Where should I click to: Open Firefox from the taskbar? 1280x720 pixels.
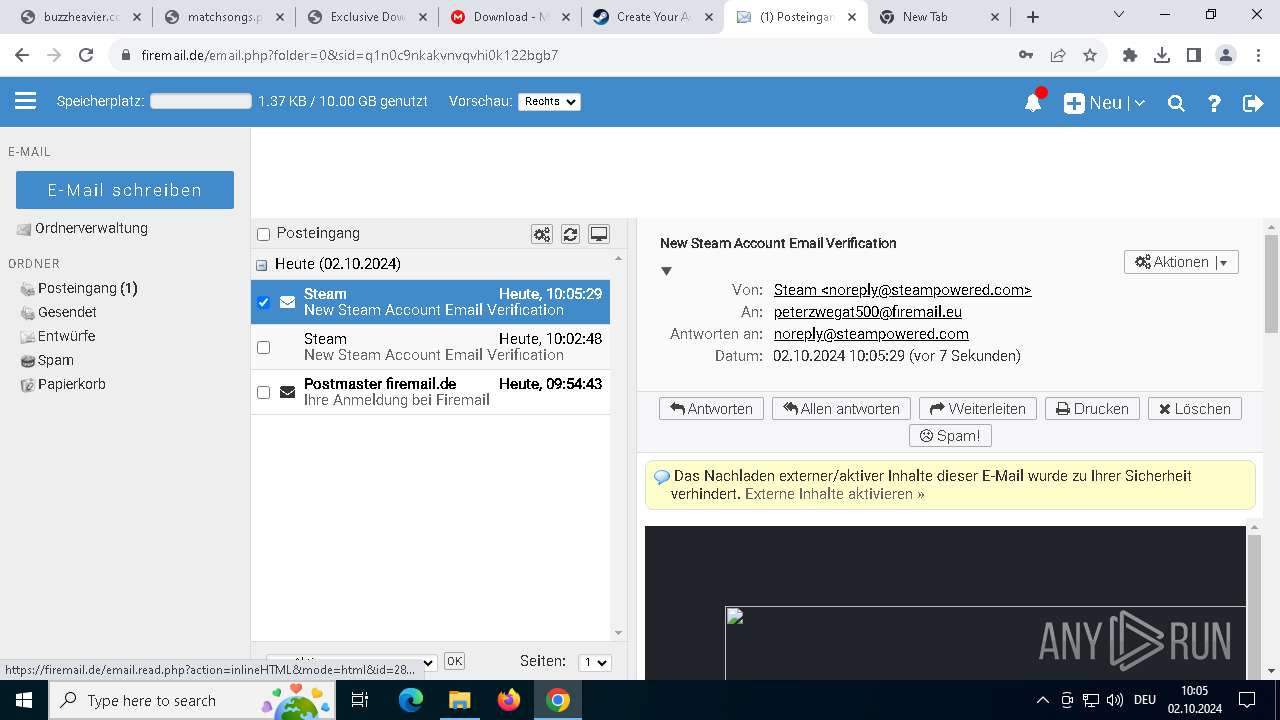pyautogui.click(x=509, y=700)
